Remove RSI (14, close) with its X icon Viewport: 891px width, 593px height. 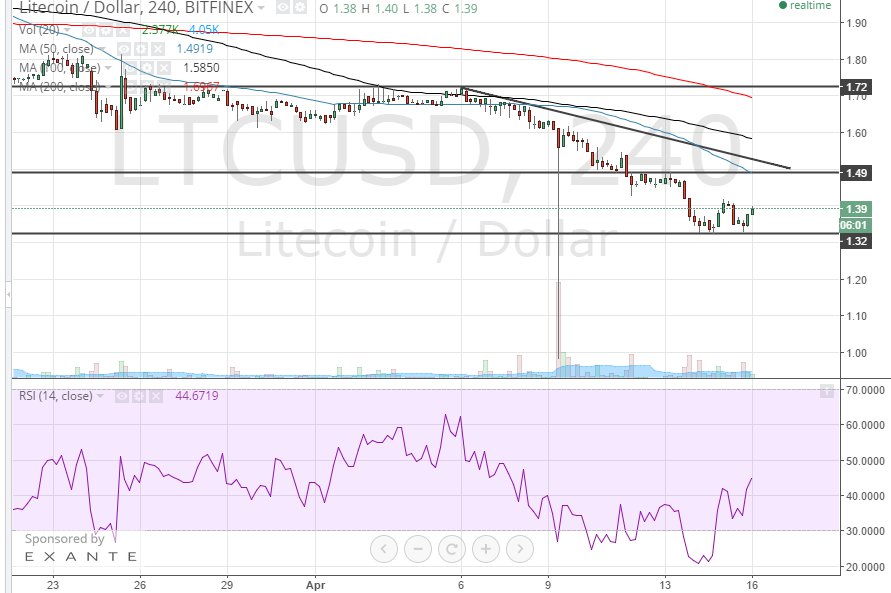tap(155, 396)
